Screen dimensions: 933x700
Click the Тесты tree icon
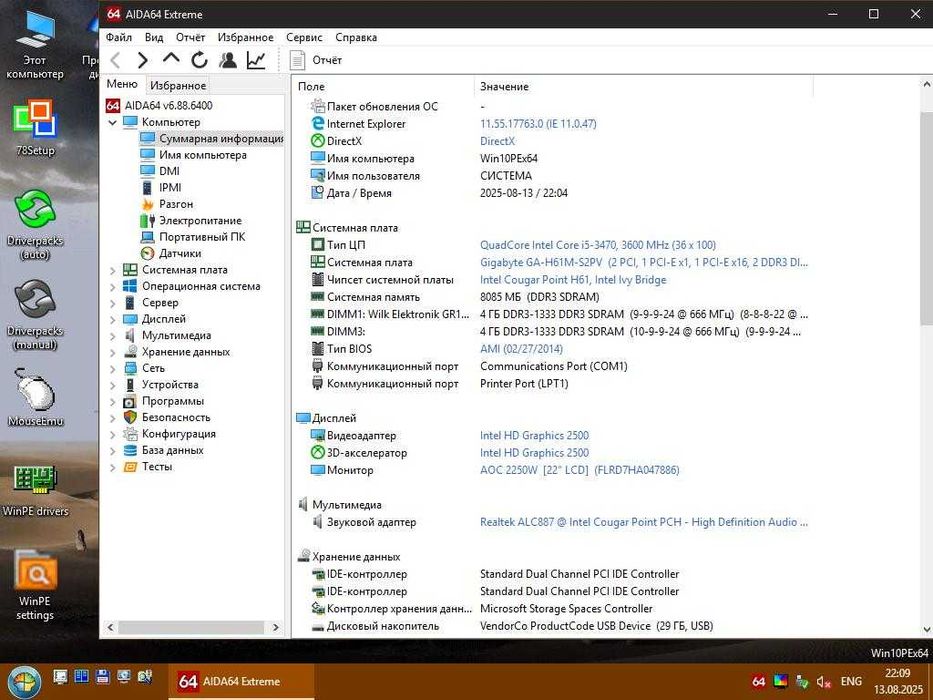pyautogui.click(x=130, y=467)
